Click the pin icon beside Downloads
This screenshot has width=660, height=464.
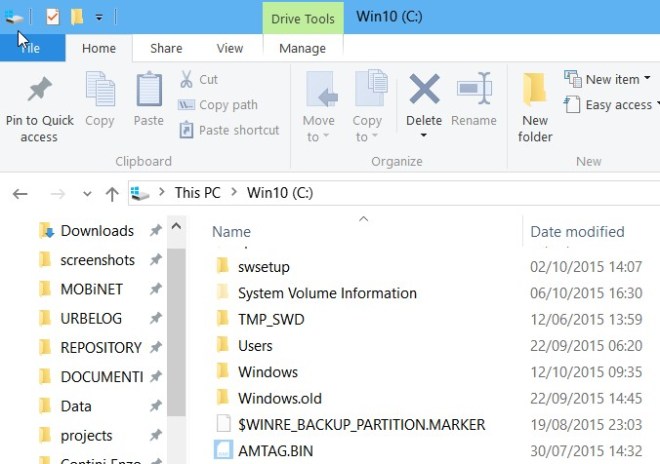point(156,230)
